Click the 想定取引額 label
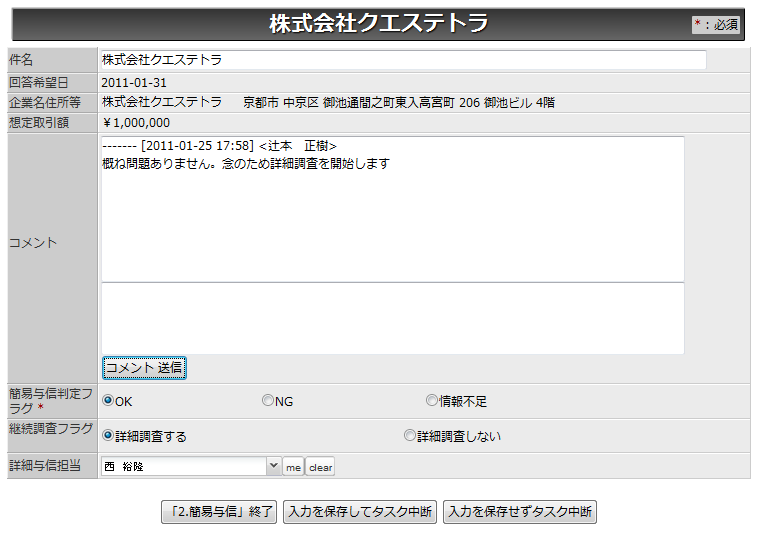This screenshot has width=758, height=533. coord(39,123)
